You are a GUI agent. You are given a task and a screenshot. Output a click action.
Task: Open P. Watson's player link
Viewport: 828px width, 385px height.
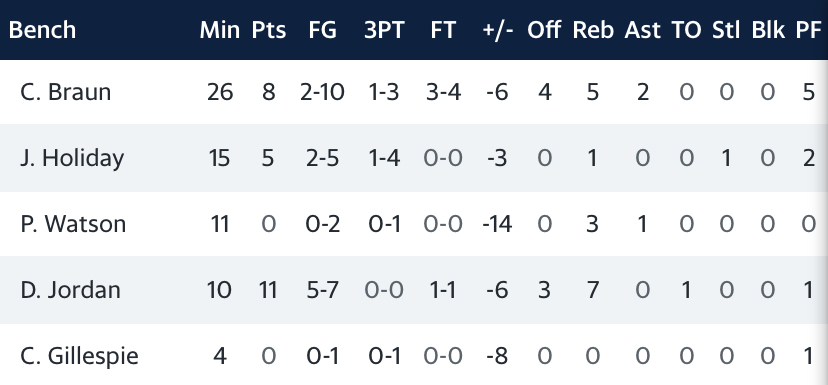point(73,224)
